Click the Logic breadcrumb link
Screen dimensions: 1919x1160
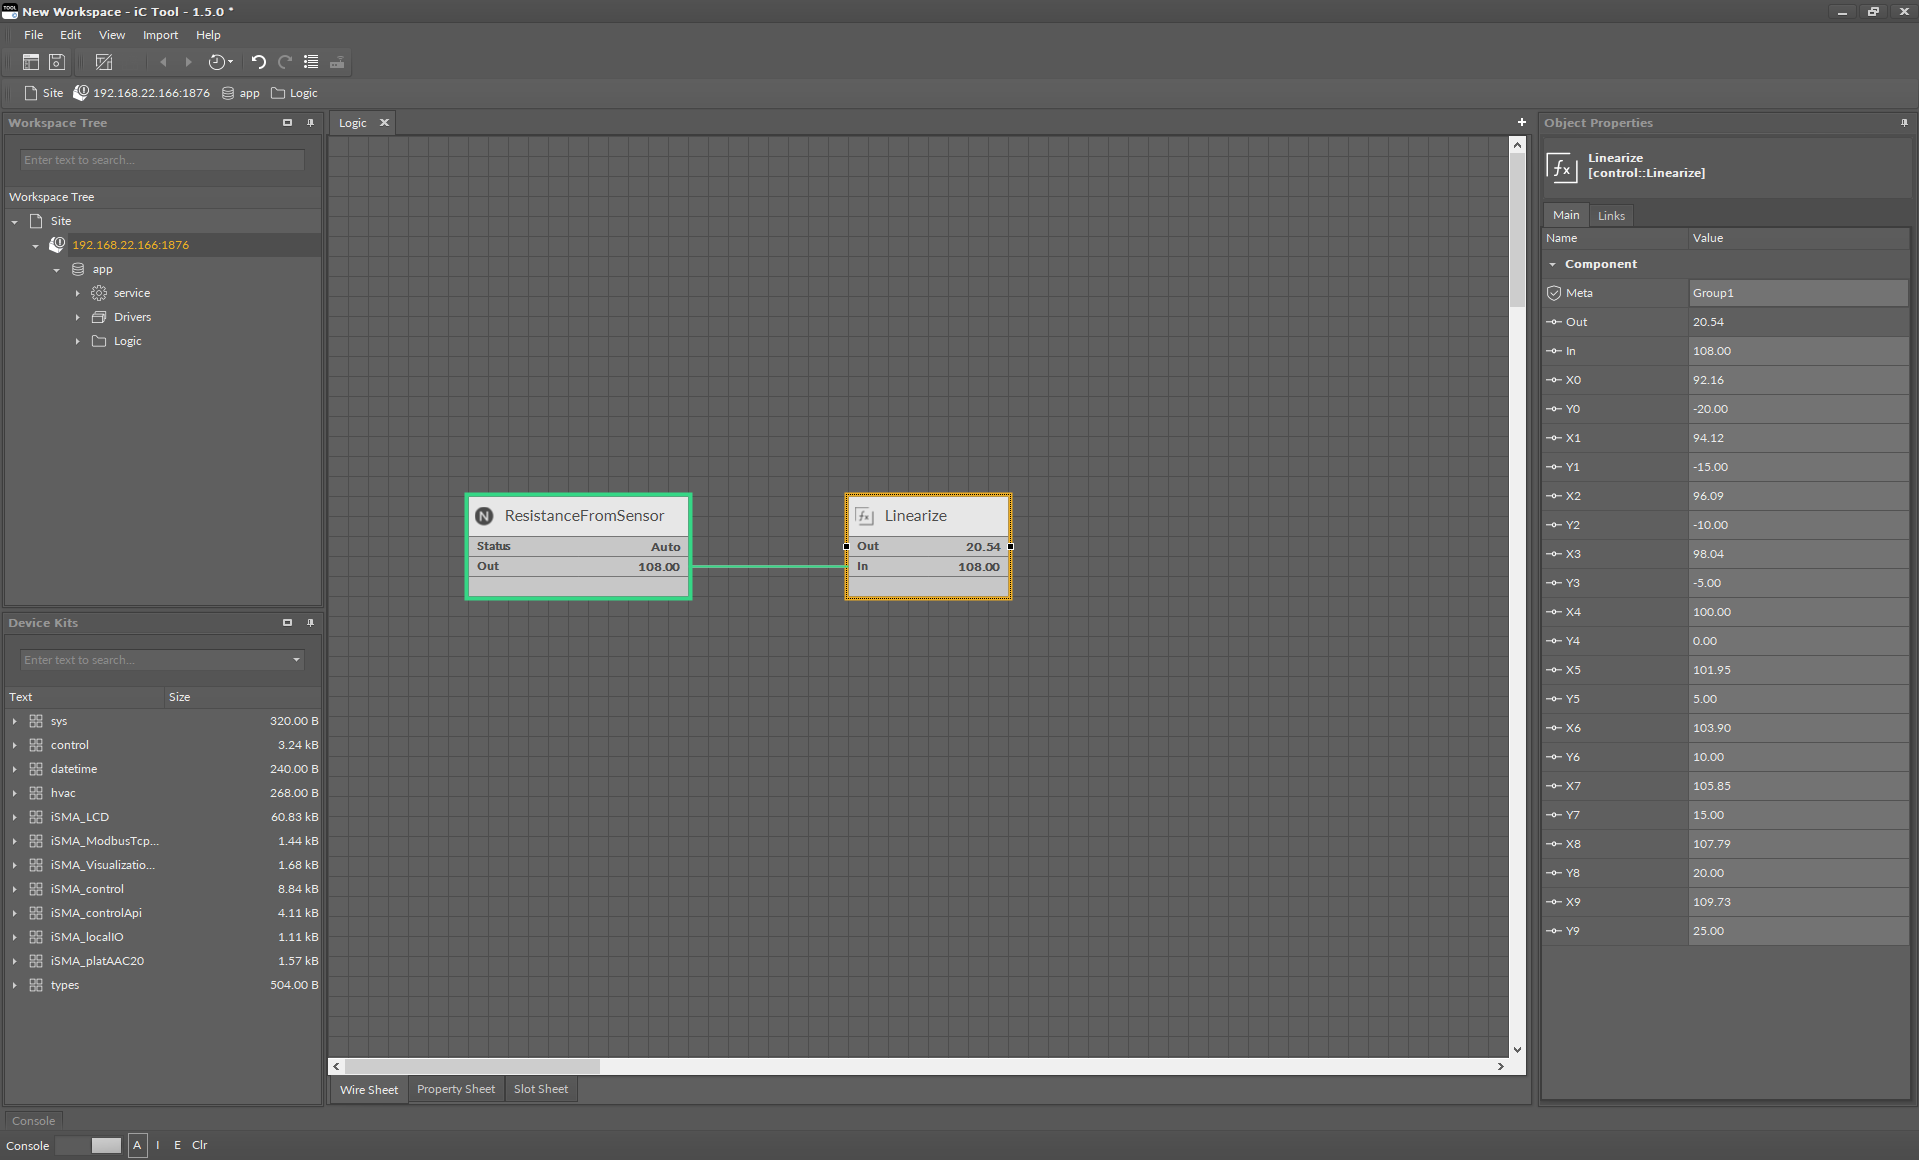click(303, 93)
